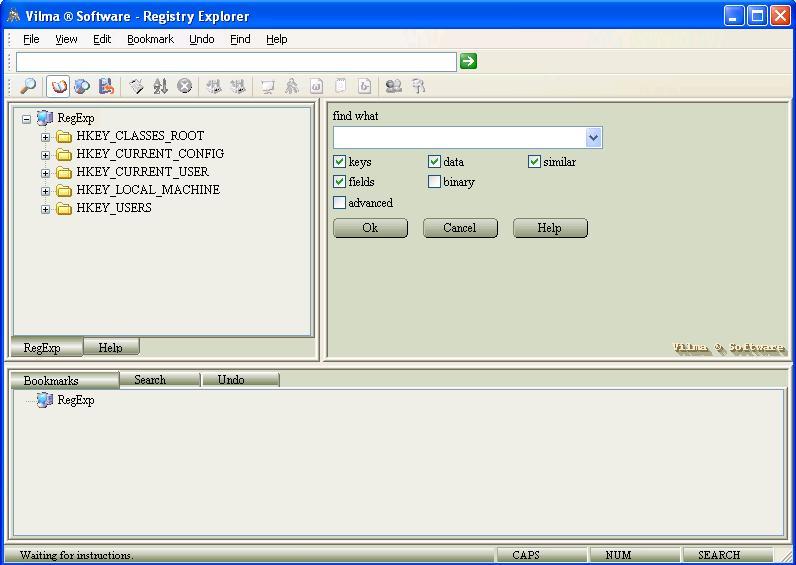Screen dimensions: 796x565
Task: Click the monitor-shaped toolbar icon
Action: [x=267, y=86]
